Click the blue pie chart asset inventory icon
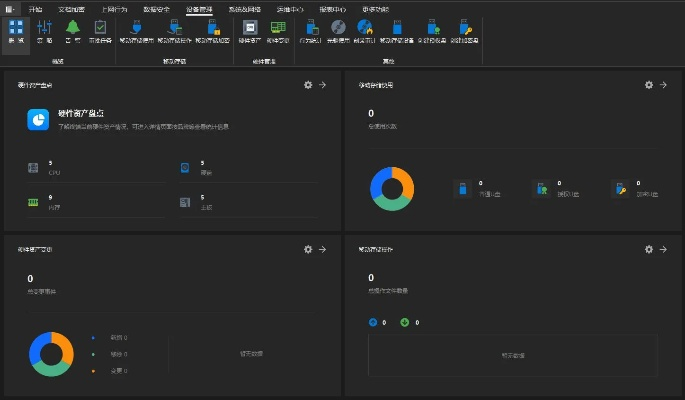The width and height of the screenshot is (685, 400). coord(38,119)
